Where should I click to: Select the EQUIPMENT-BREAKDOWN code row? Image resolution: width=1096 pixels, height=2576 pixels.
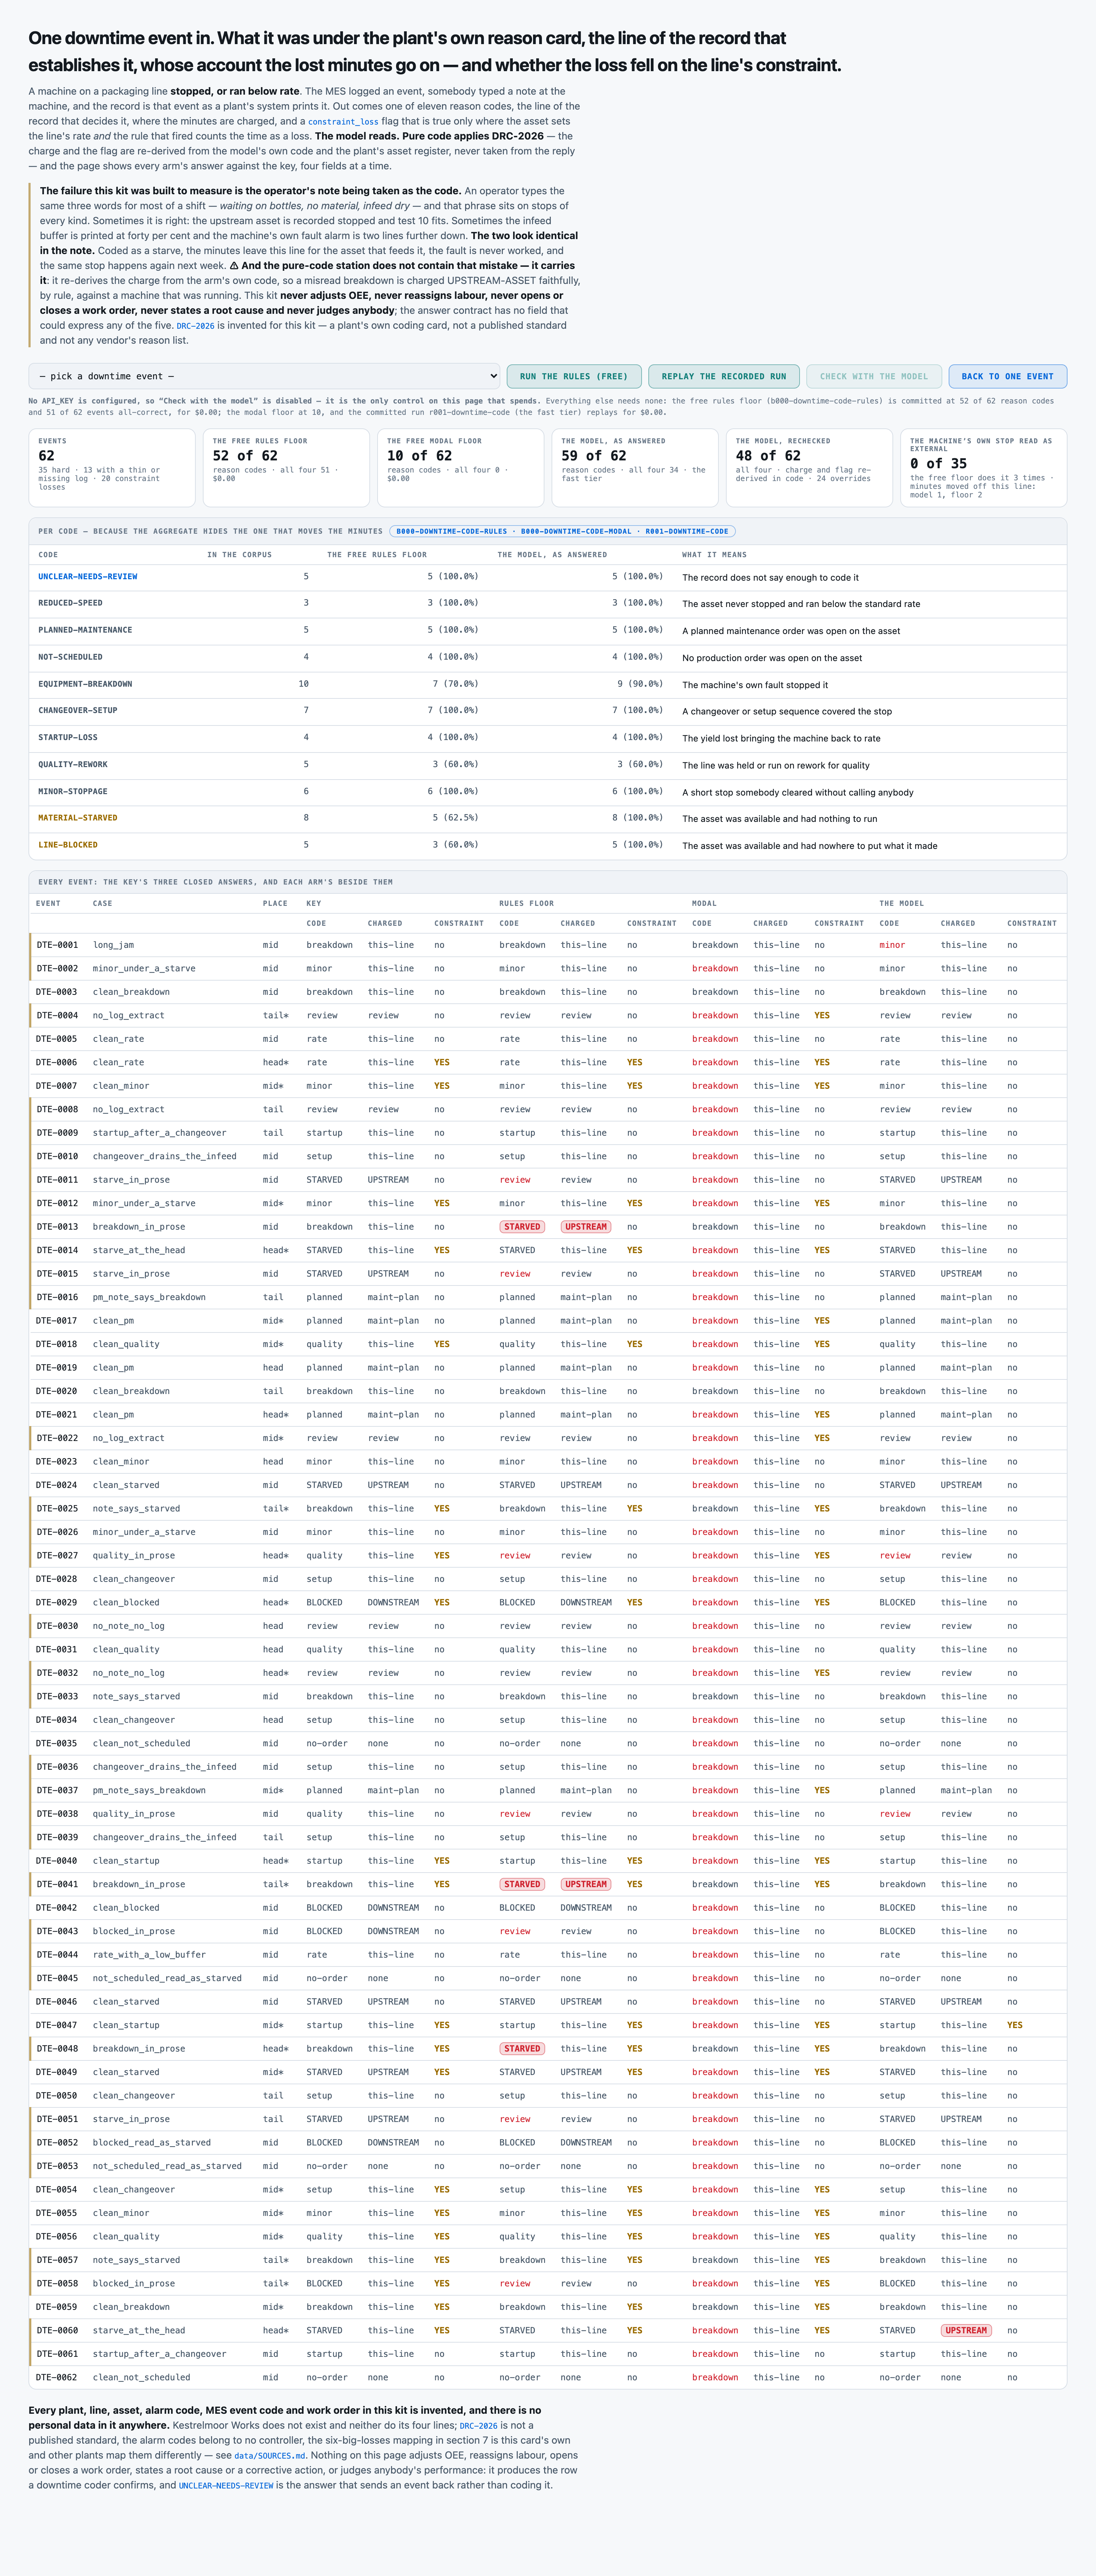(548, 684)
